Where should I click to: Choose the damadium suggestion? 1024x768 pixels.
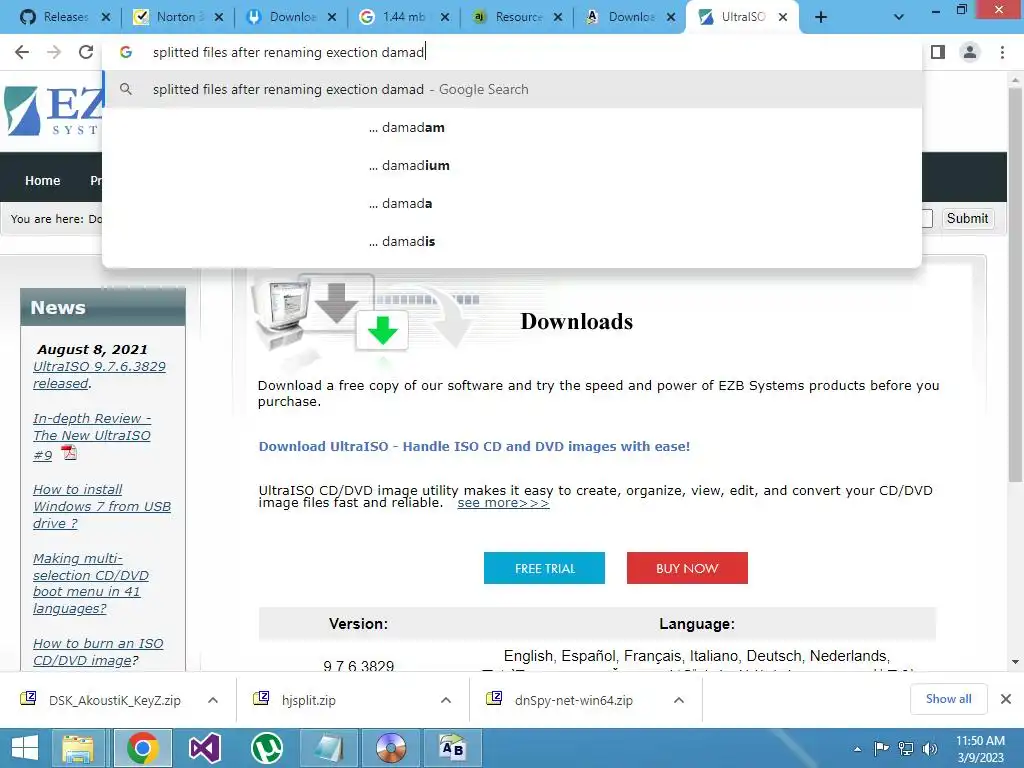tap(512, 165)
